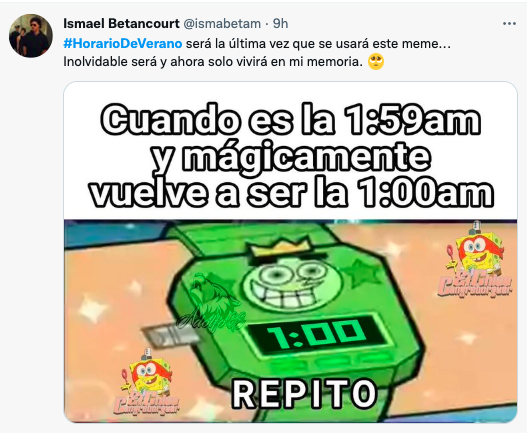Click the watch's 1:00 digital display
The height and width of the screenshot is (433, 527).
pos(317,335)
